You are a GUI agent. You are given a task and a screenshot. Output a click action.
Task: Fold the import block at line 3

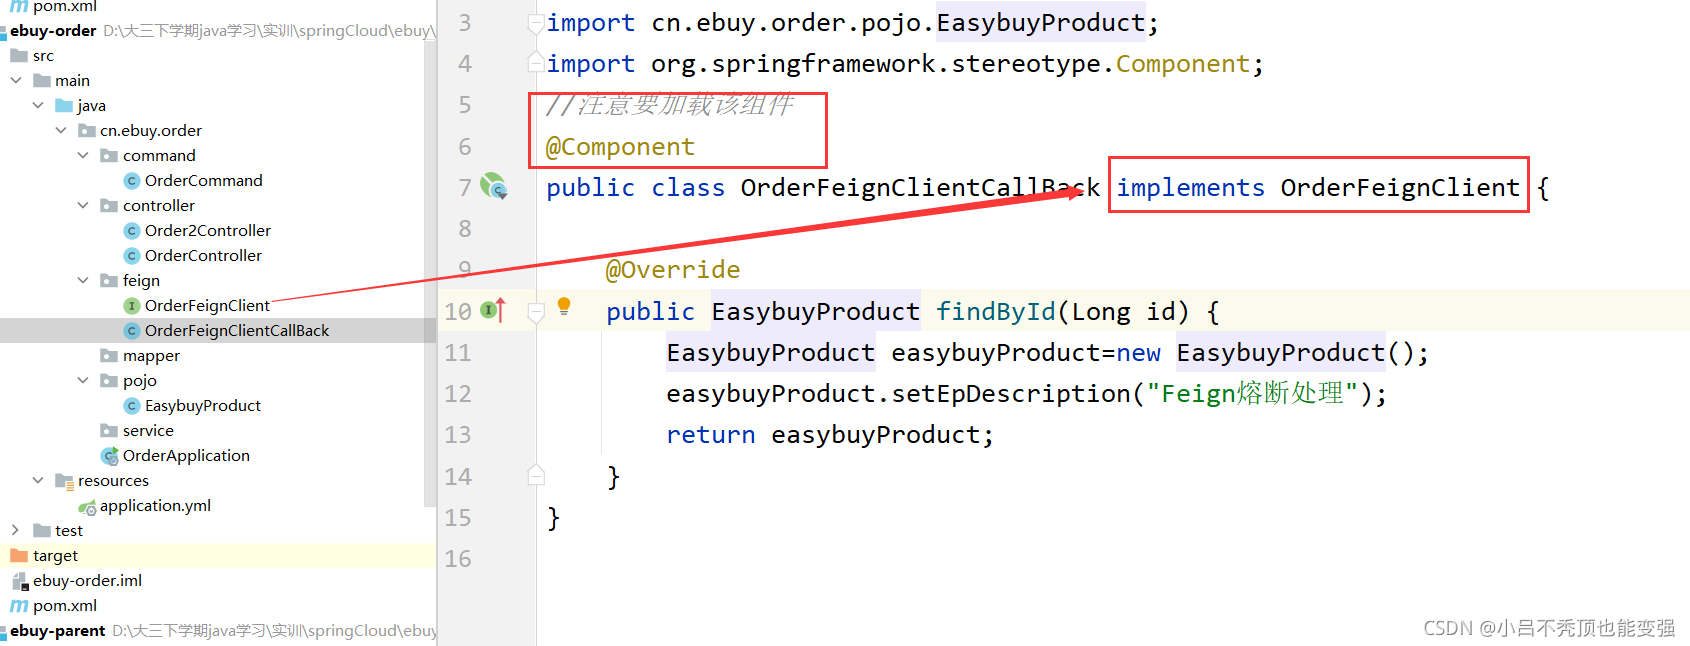(x=536, y=23)
